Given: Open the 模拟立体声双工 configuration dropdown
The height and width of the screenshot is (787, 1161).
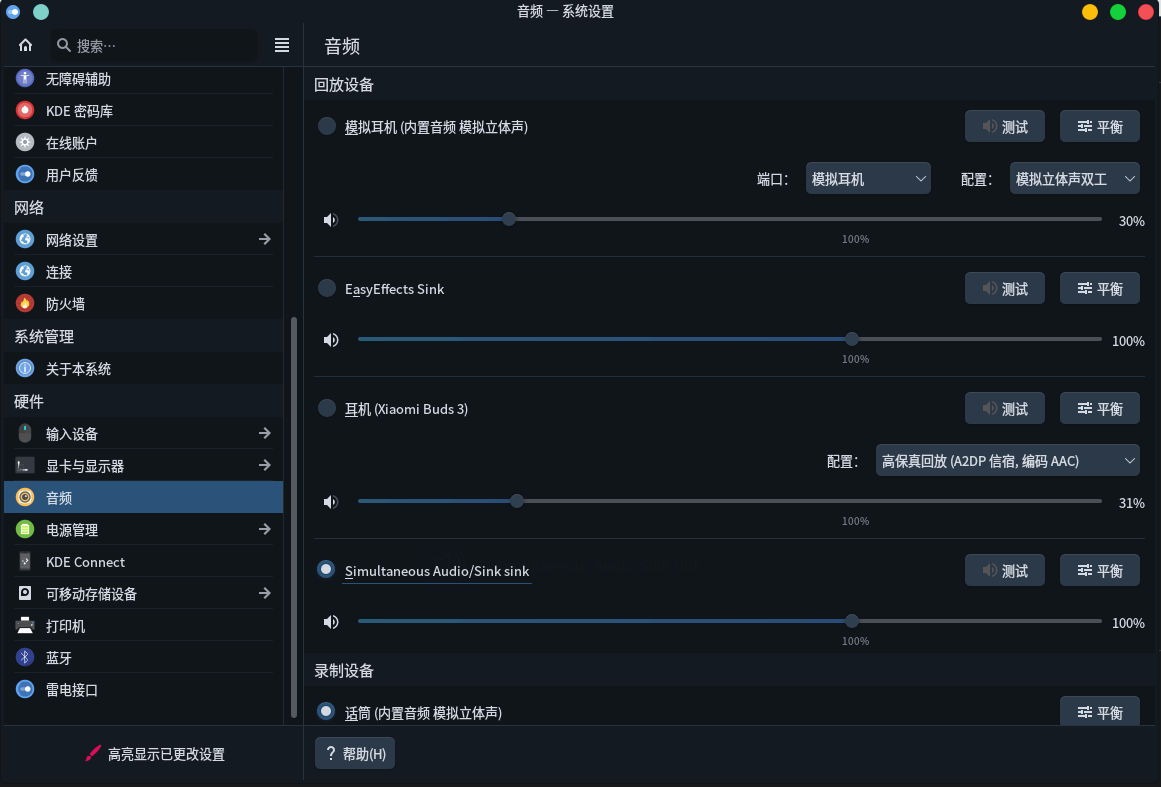Looking at the screenshot, I should pos(1074,177).
